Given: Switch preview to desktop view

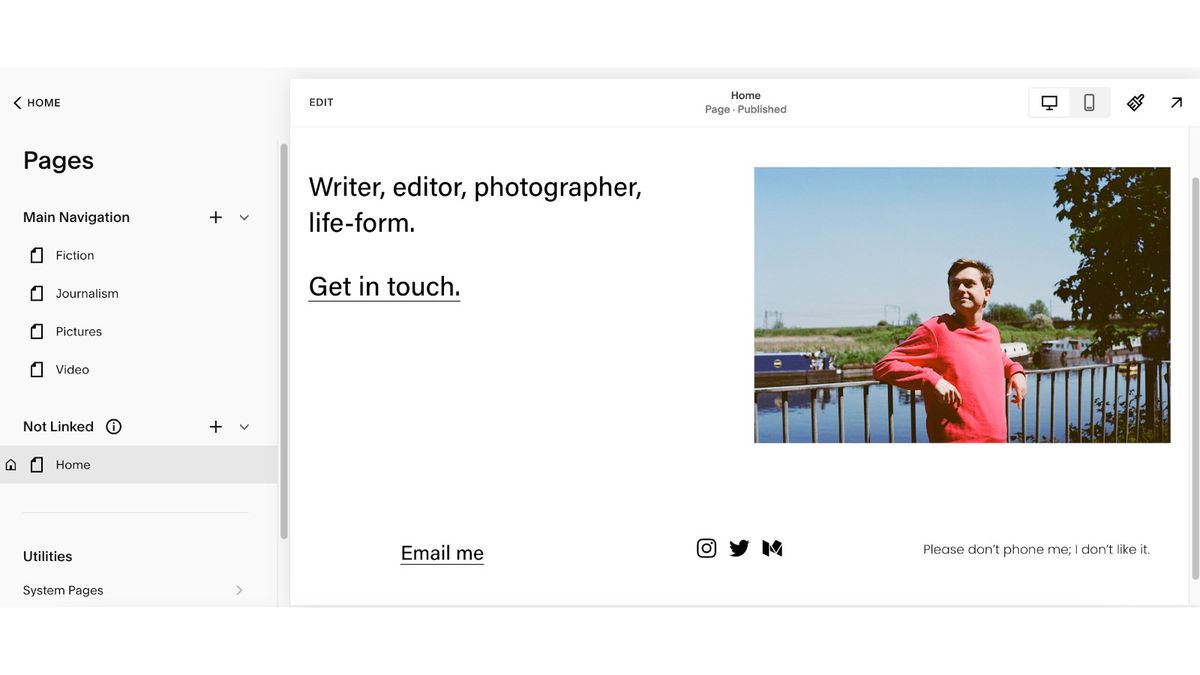Looking at the screenshot, I should click(1048, 102).
